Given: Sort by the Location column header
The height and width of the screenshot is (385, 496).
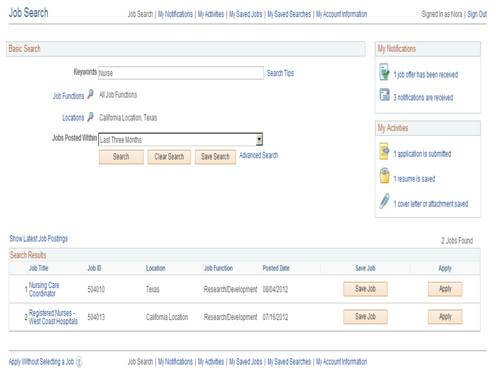Looking at the screenshot, I should 155,268.
